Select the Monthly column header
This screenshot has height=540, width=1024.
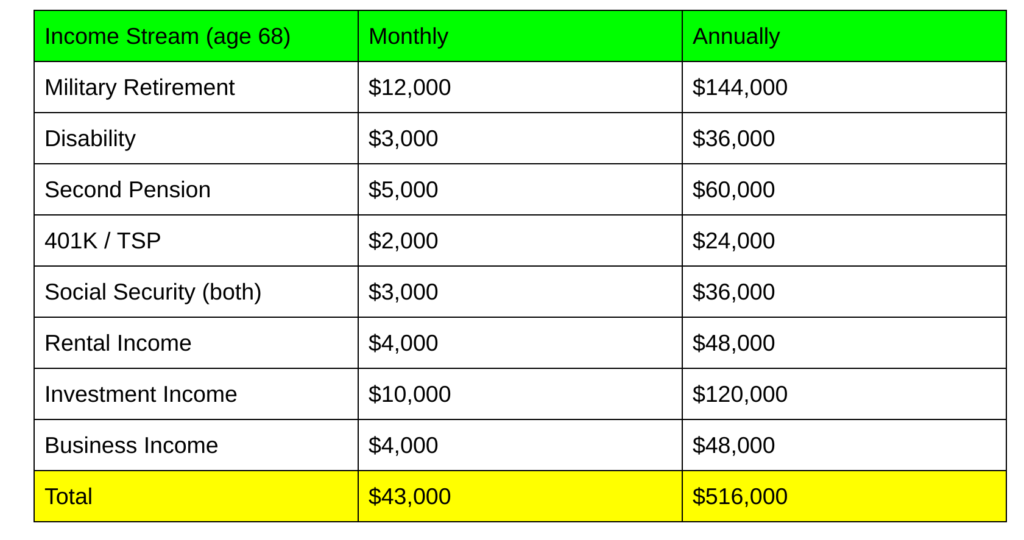408,37
